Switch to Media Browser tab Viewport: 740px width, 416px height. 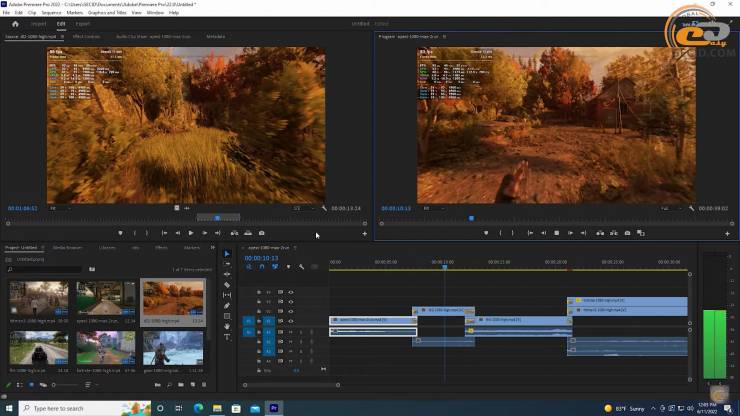coord(67,247)
